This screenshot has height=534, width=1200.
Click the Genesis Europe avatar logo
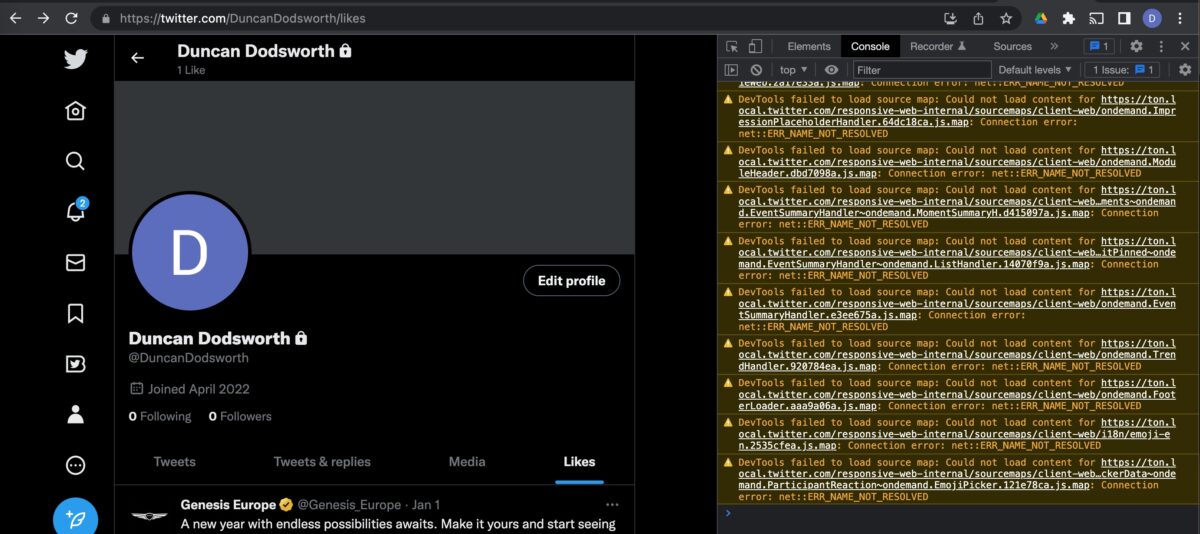click(150, 516)
